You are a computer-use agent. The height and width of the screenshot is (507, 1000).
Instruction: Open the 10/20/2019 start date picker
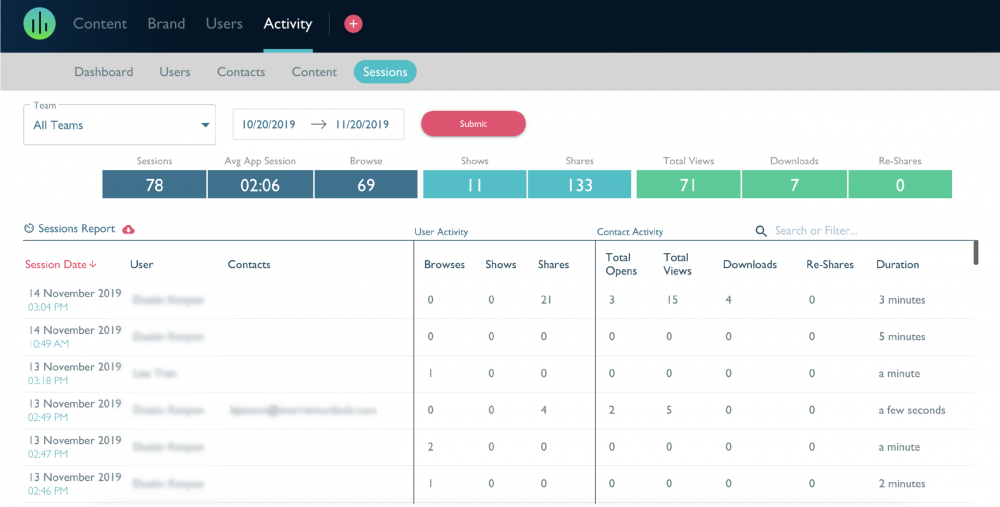268,124
